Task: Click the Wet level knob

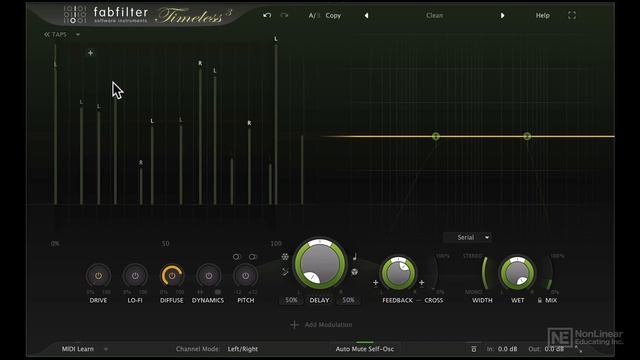Action: tap(517, 273)
